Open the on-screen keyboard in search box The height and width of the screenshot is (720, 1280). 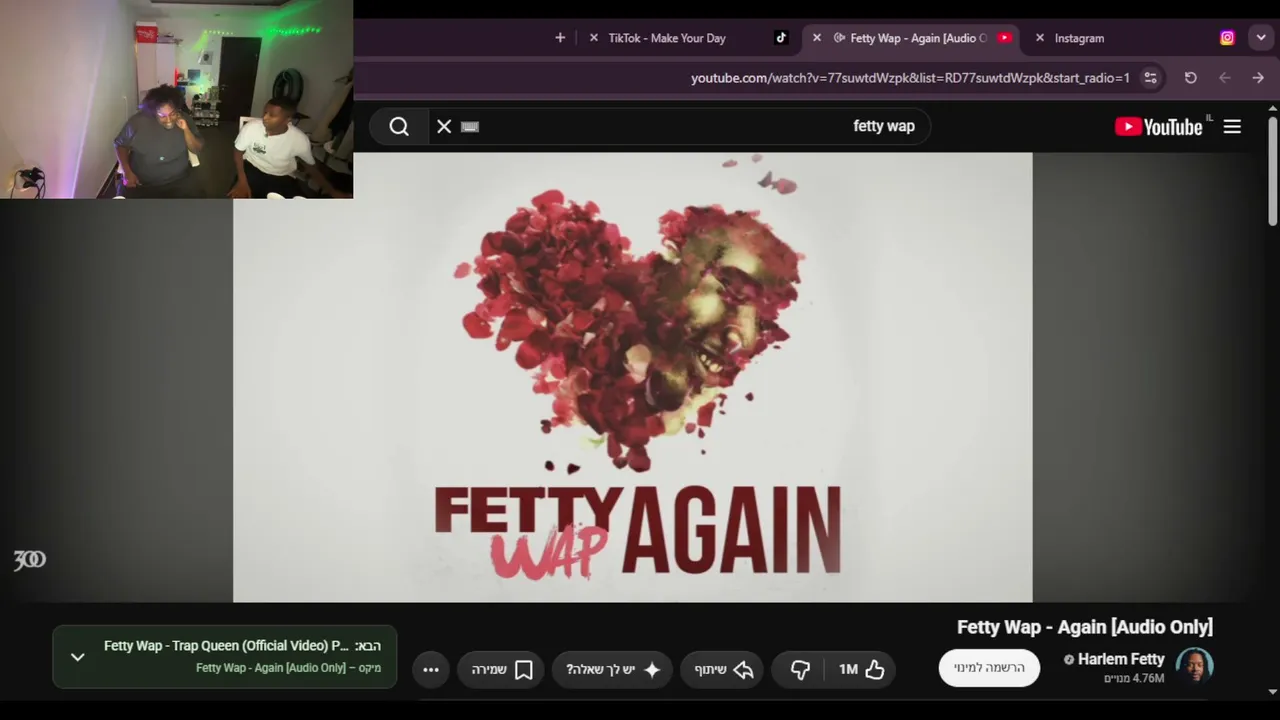470,126
